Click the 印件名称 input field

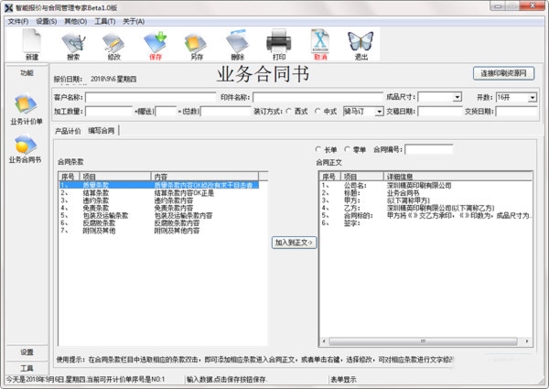[318, 97]
